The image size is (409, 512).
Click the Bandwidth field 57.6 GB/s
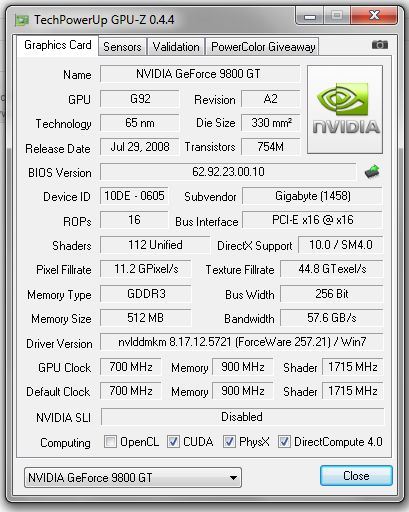point(332,318)
